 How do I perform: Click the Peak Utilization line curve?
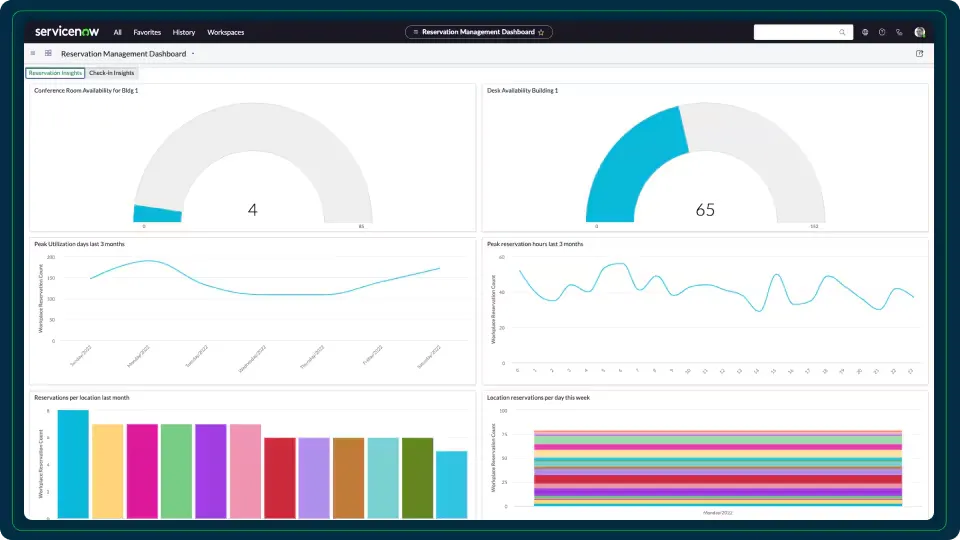click(x=264, y=294)
